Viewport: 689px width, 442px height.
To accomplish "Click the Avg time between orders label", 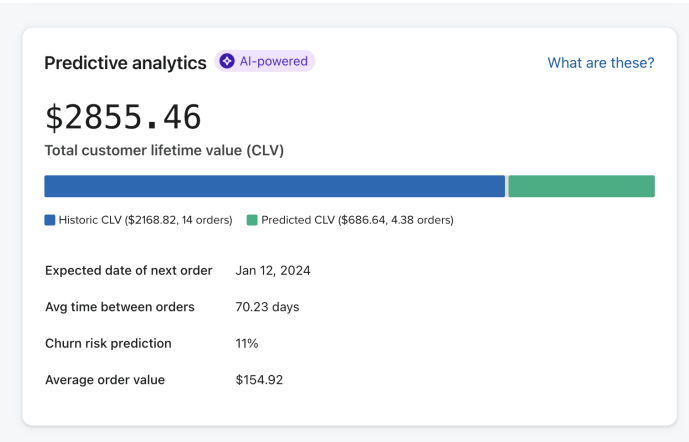I will pyautogui.click(x=120, y=307).
